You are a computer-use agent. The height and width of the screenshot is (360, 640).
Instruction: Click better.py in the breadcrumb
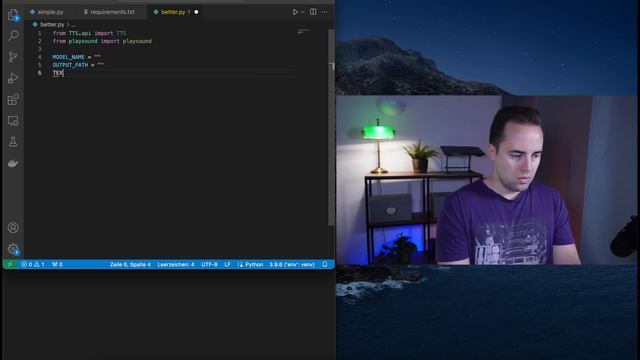tap(52, 24)
